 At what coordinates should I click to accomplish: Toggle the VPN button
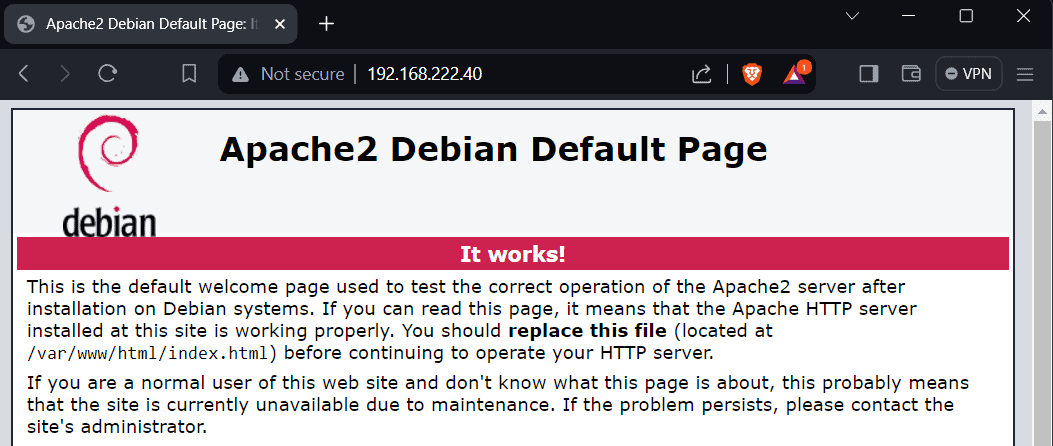[x=968, y=73]
